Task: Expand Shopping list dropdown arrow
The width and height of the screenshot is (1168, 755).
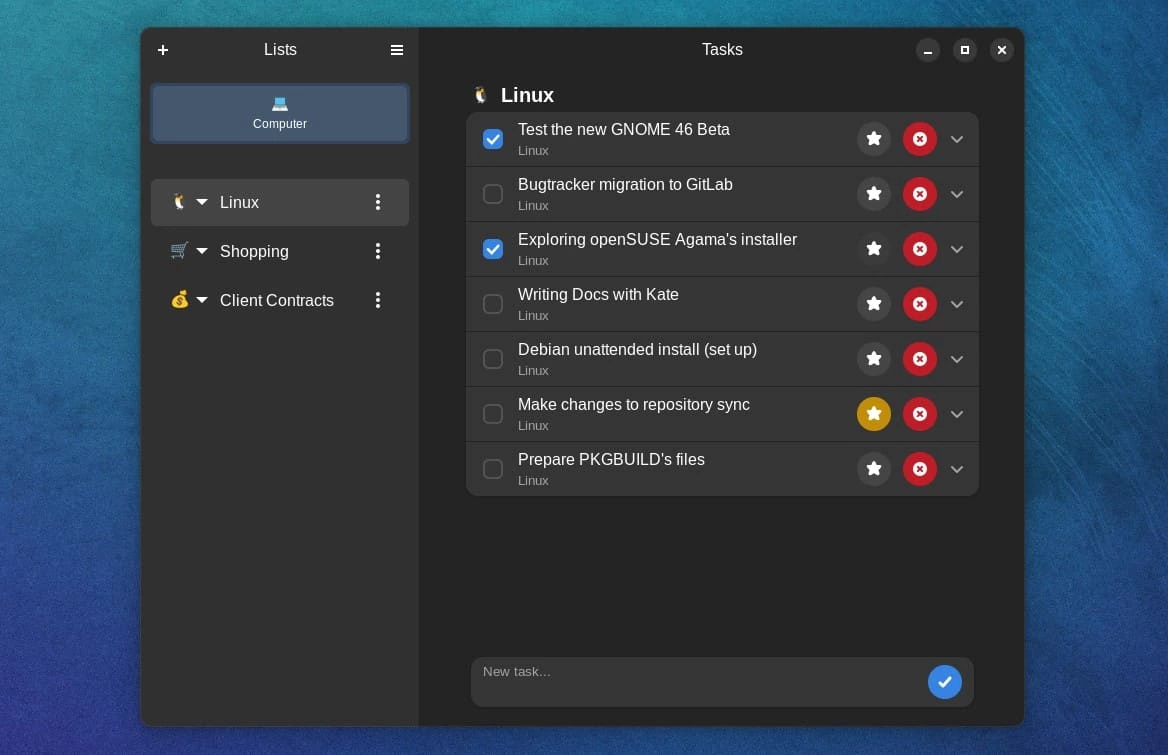Action: point(202,251)
